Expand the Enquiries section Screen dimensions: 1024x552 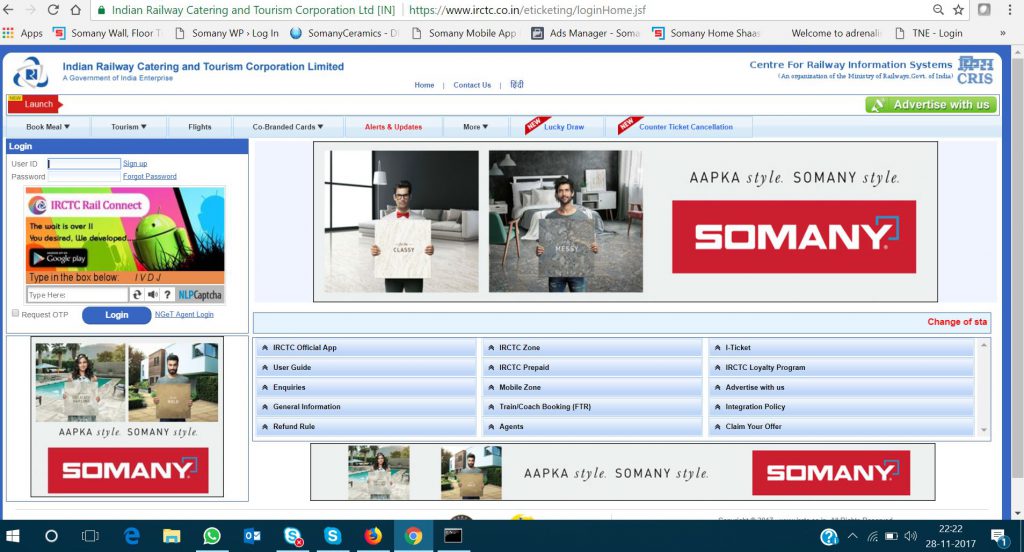coord(367,387)
